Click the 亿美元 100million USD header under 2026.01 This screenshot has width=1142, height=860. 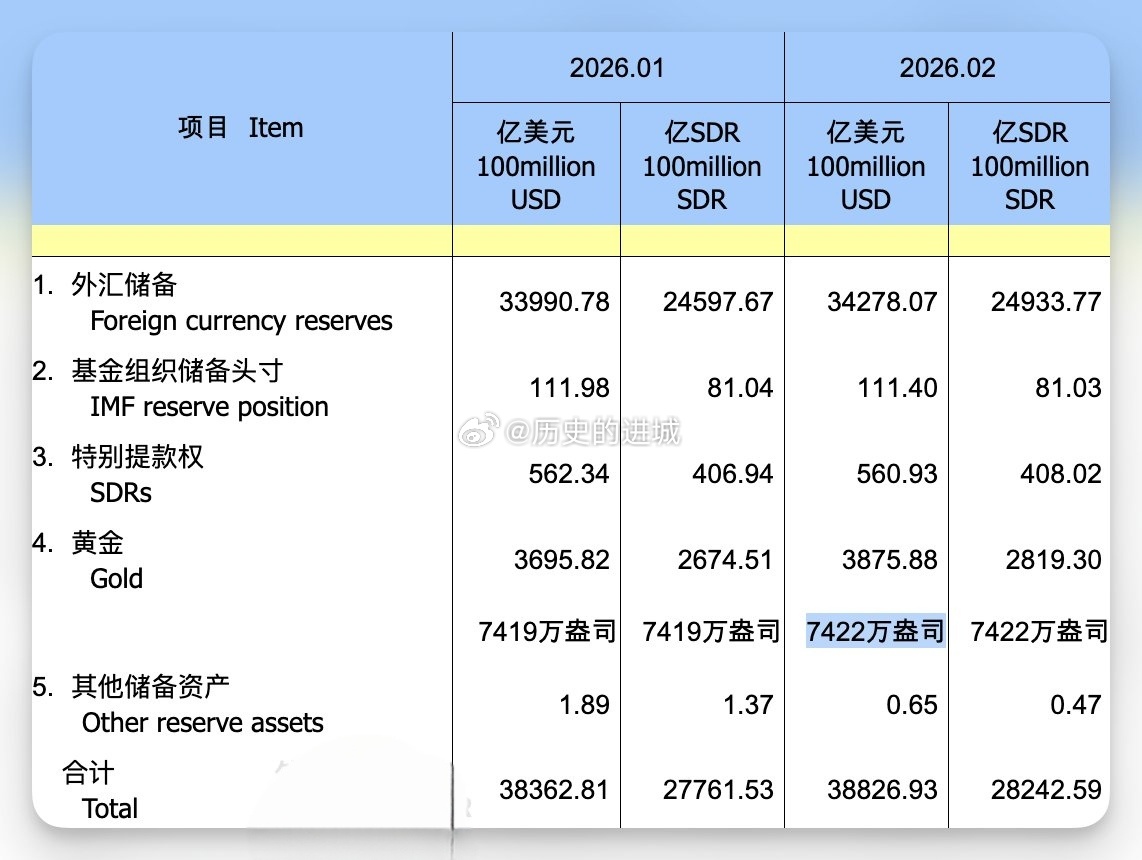537,166
